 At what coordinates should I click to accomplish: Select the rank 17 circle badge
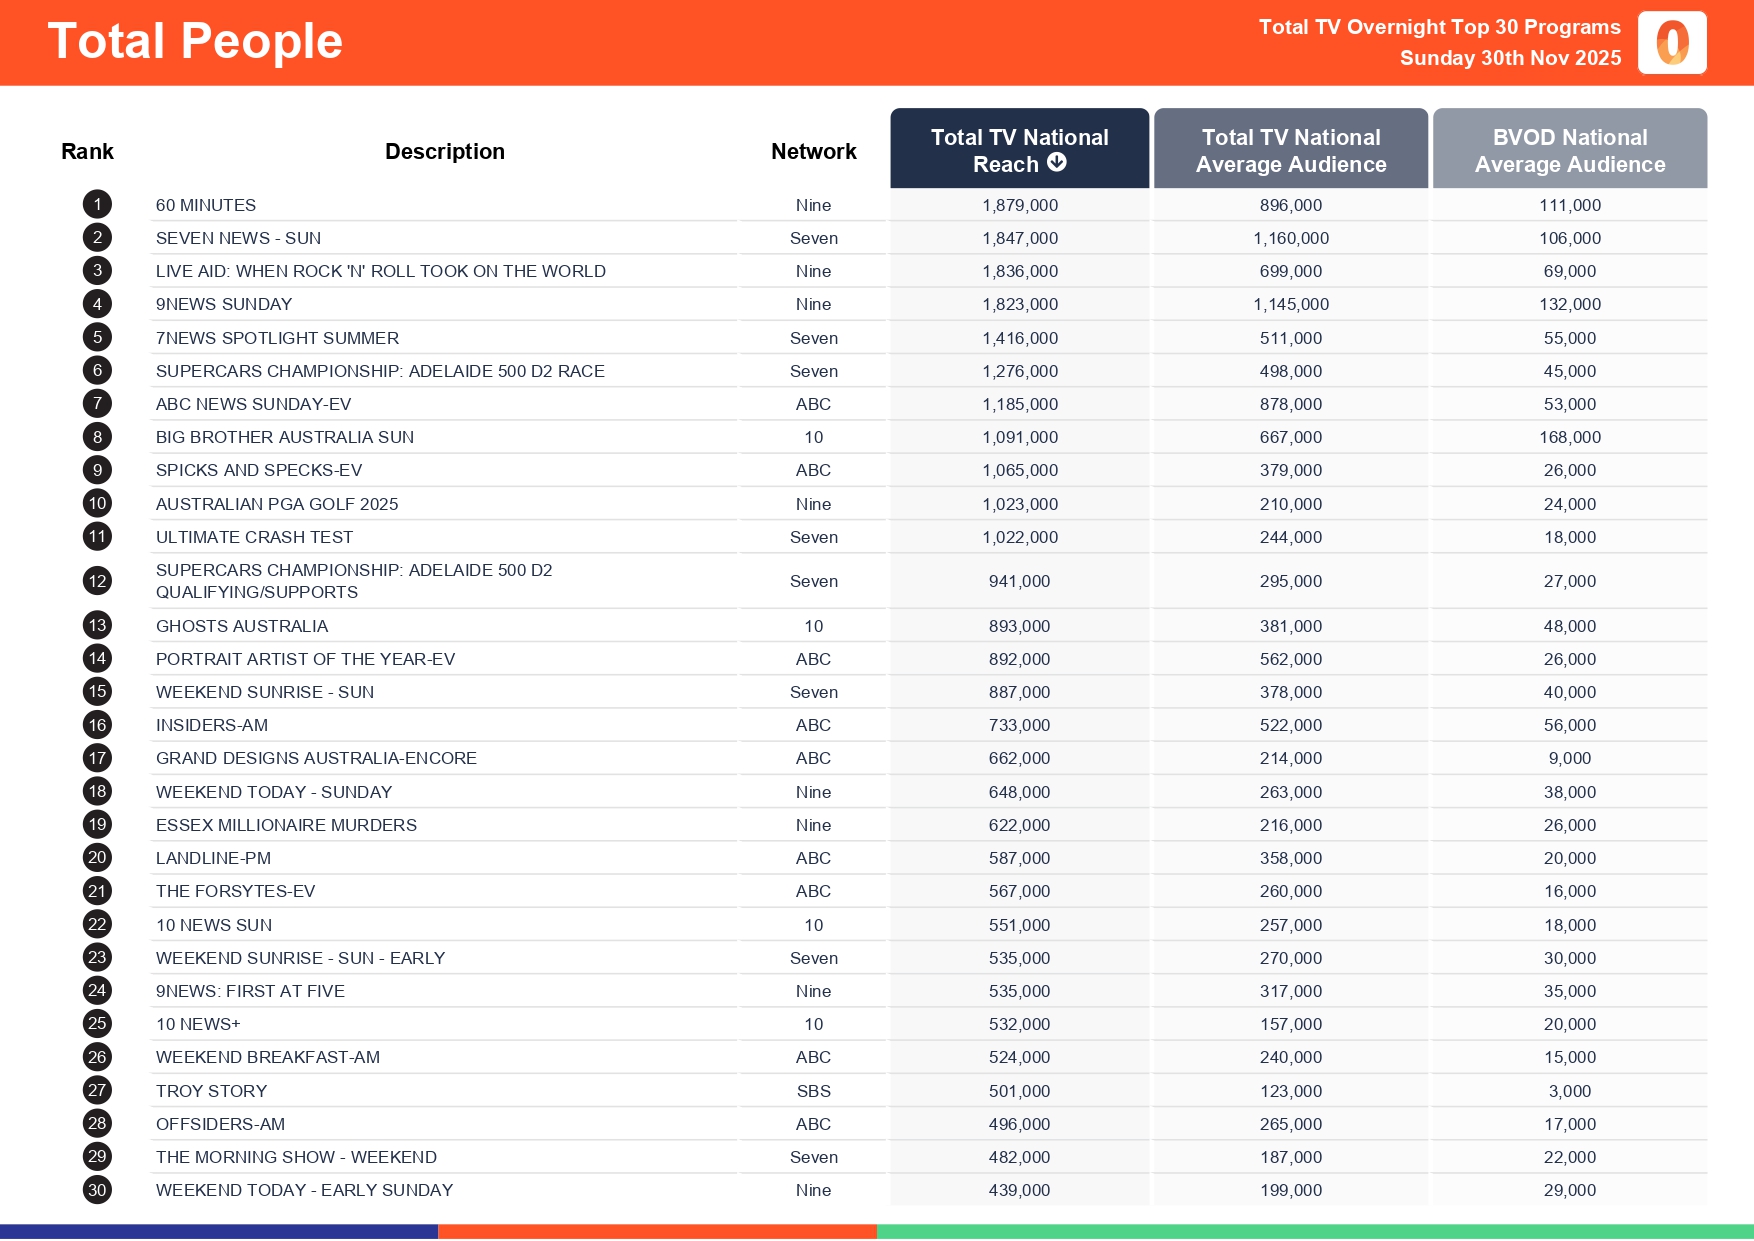pyautogui.click(x=97, y=758)
